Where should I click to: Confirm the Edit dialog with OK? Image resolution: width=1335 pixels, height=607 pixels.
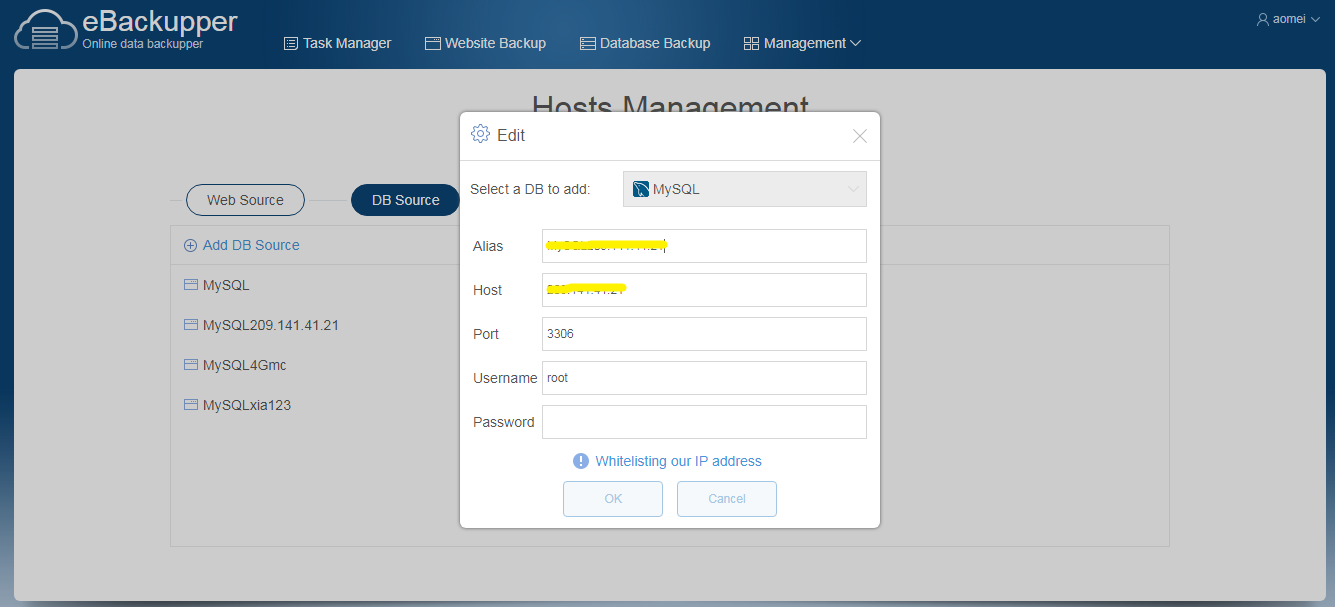coord(613,499)
